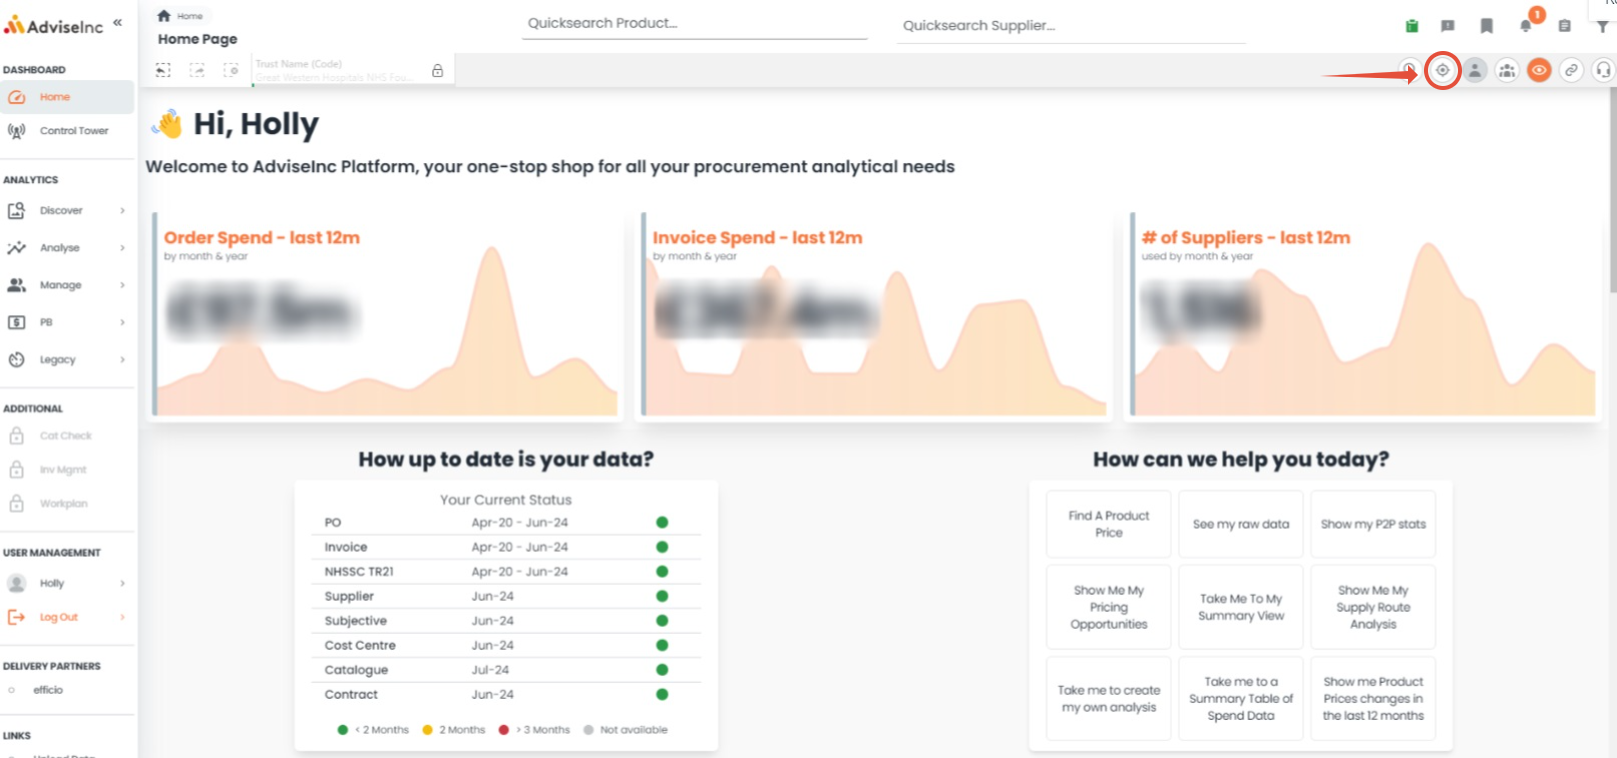Click the clock history icon
The image size is (1617, 758).
(x=1409, y=70)
